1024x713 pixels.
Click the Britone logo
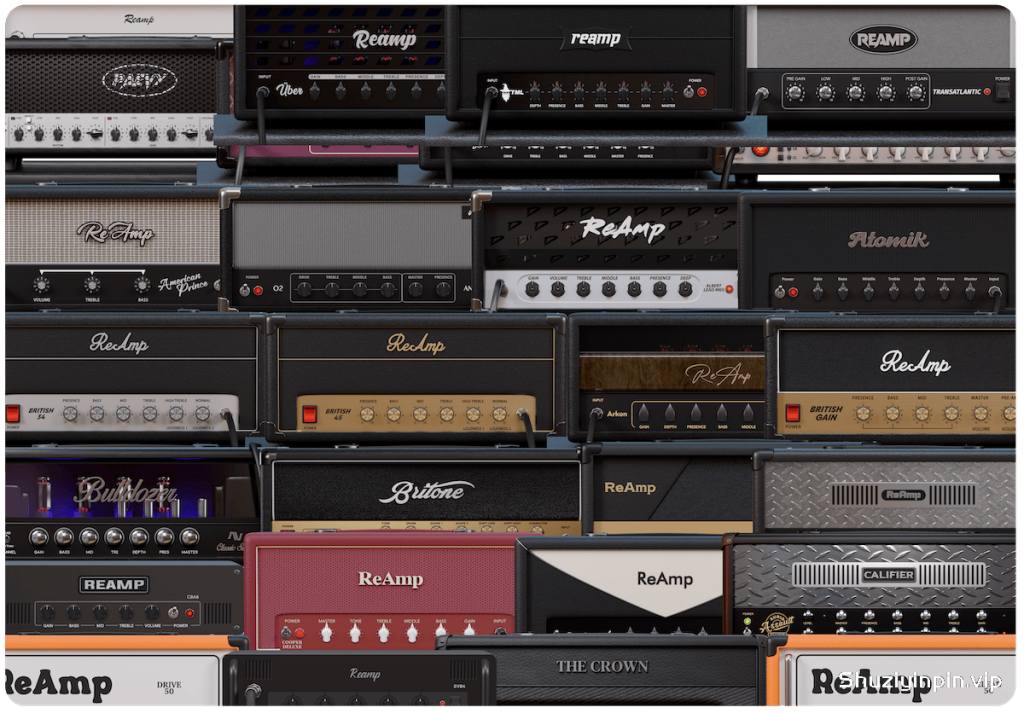tap(426, 492)
